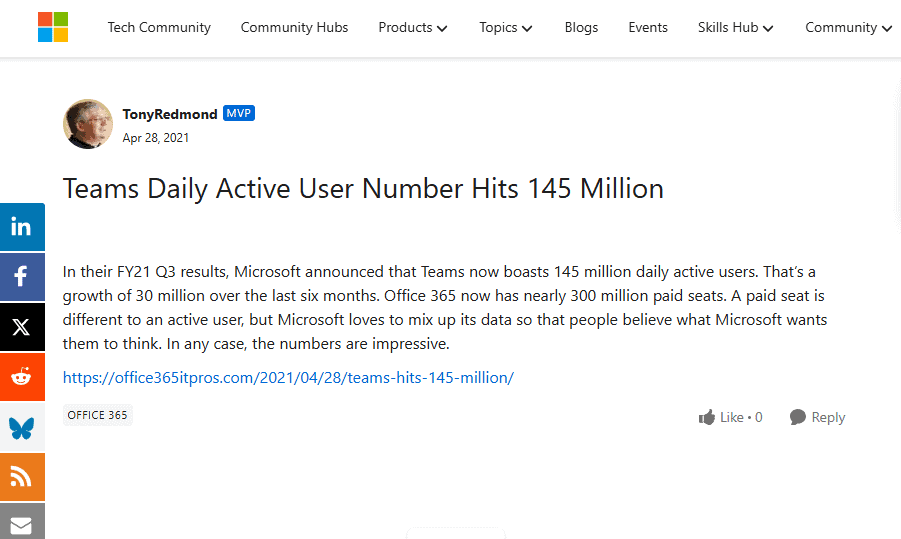Open the RSS feed icon
This screenshot has width=901, height=539.
[x=22, y=477]
